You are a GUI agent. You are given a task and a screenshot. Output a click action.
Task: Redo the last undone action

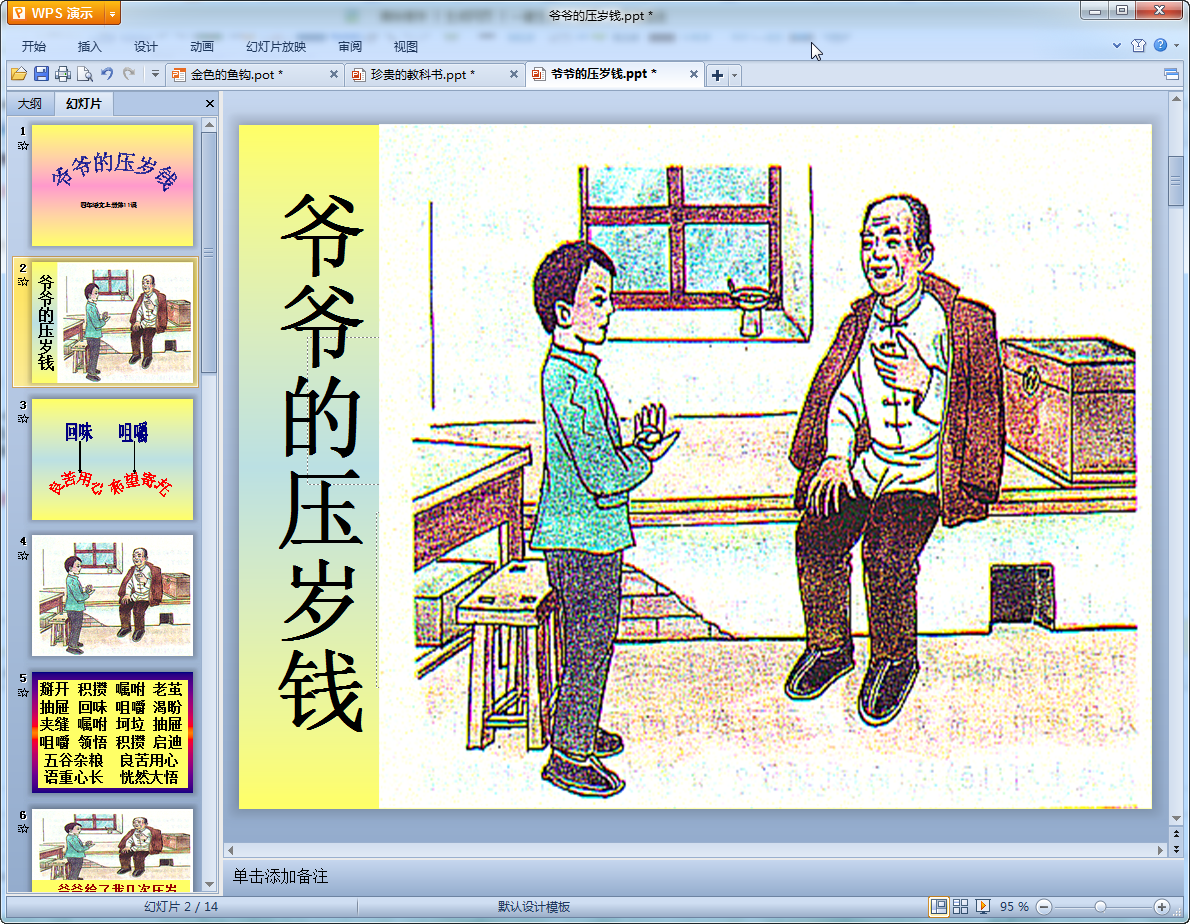point(129,74)
